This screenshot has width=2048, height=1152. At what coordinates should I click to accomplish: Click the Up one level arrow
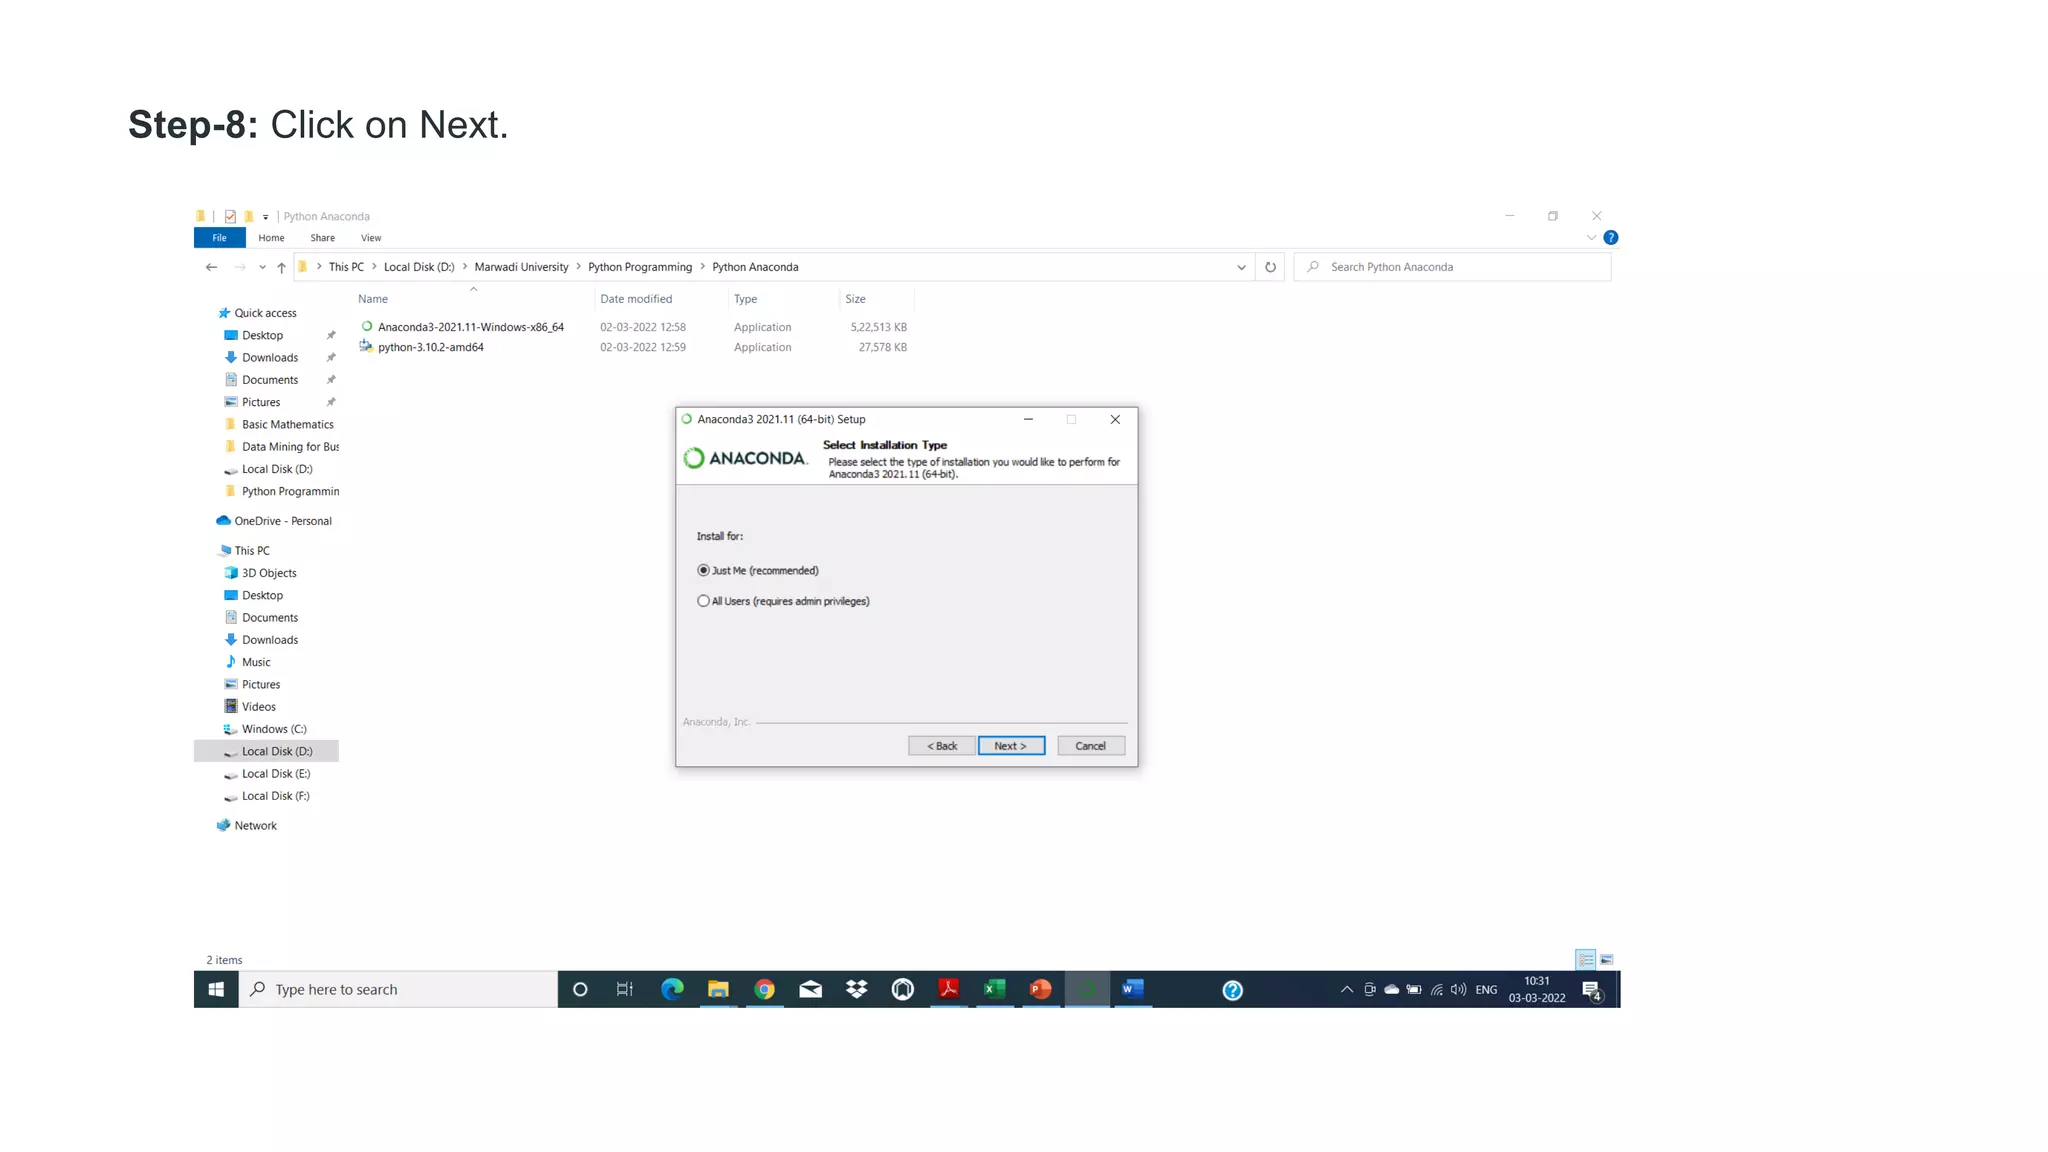click(282, 267)
